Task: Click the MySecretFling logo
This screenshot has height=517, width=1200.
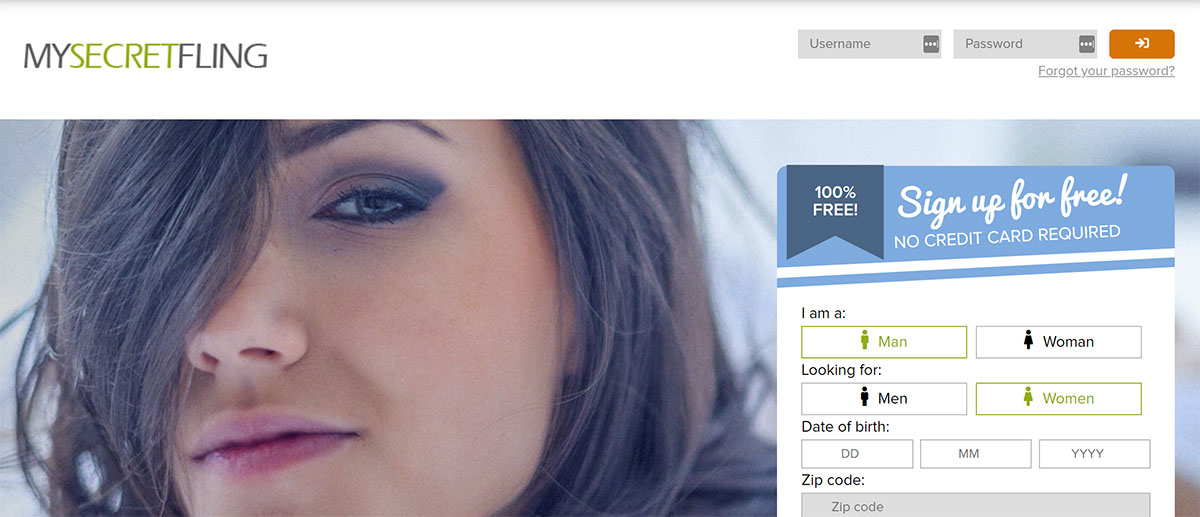Action: click(146, 56)
